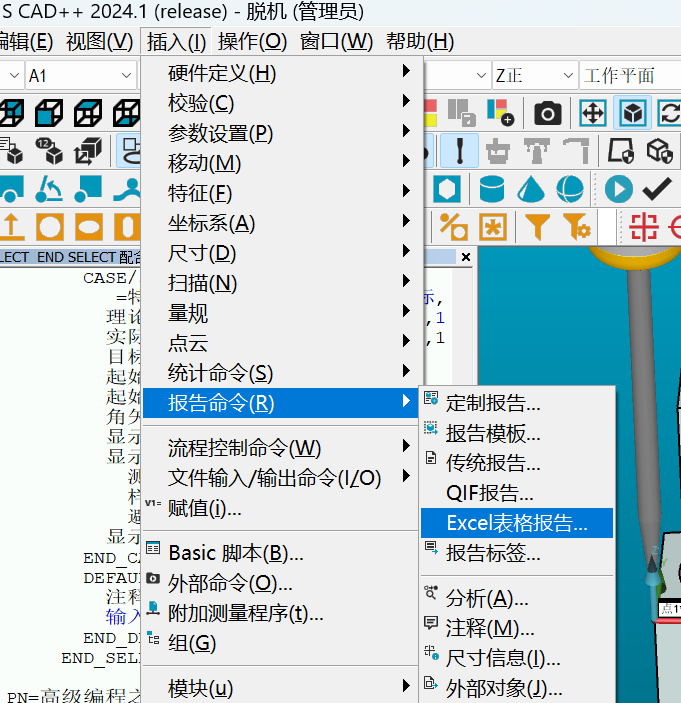The width and height of the screenshot is (681, 703).
Task: Open the Edit (编辑) menu
Action: click(x=26, y=42)
